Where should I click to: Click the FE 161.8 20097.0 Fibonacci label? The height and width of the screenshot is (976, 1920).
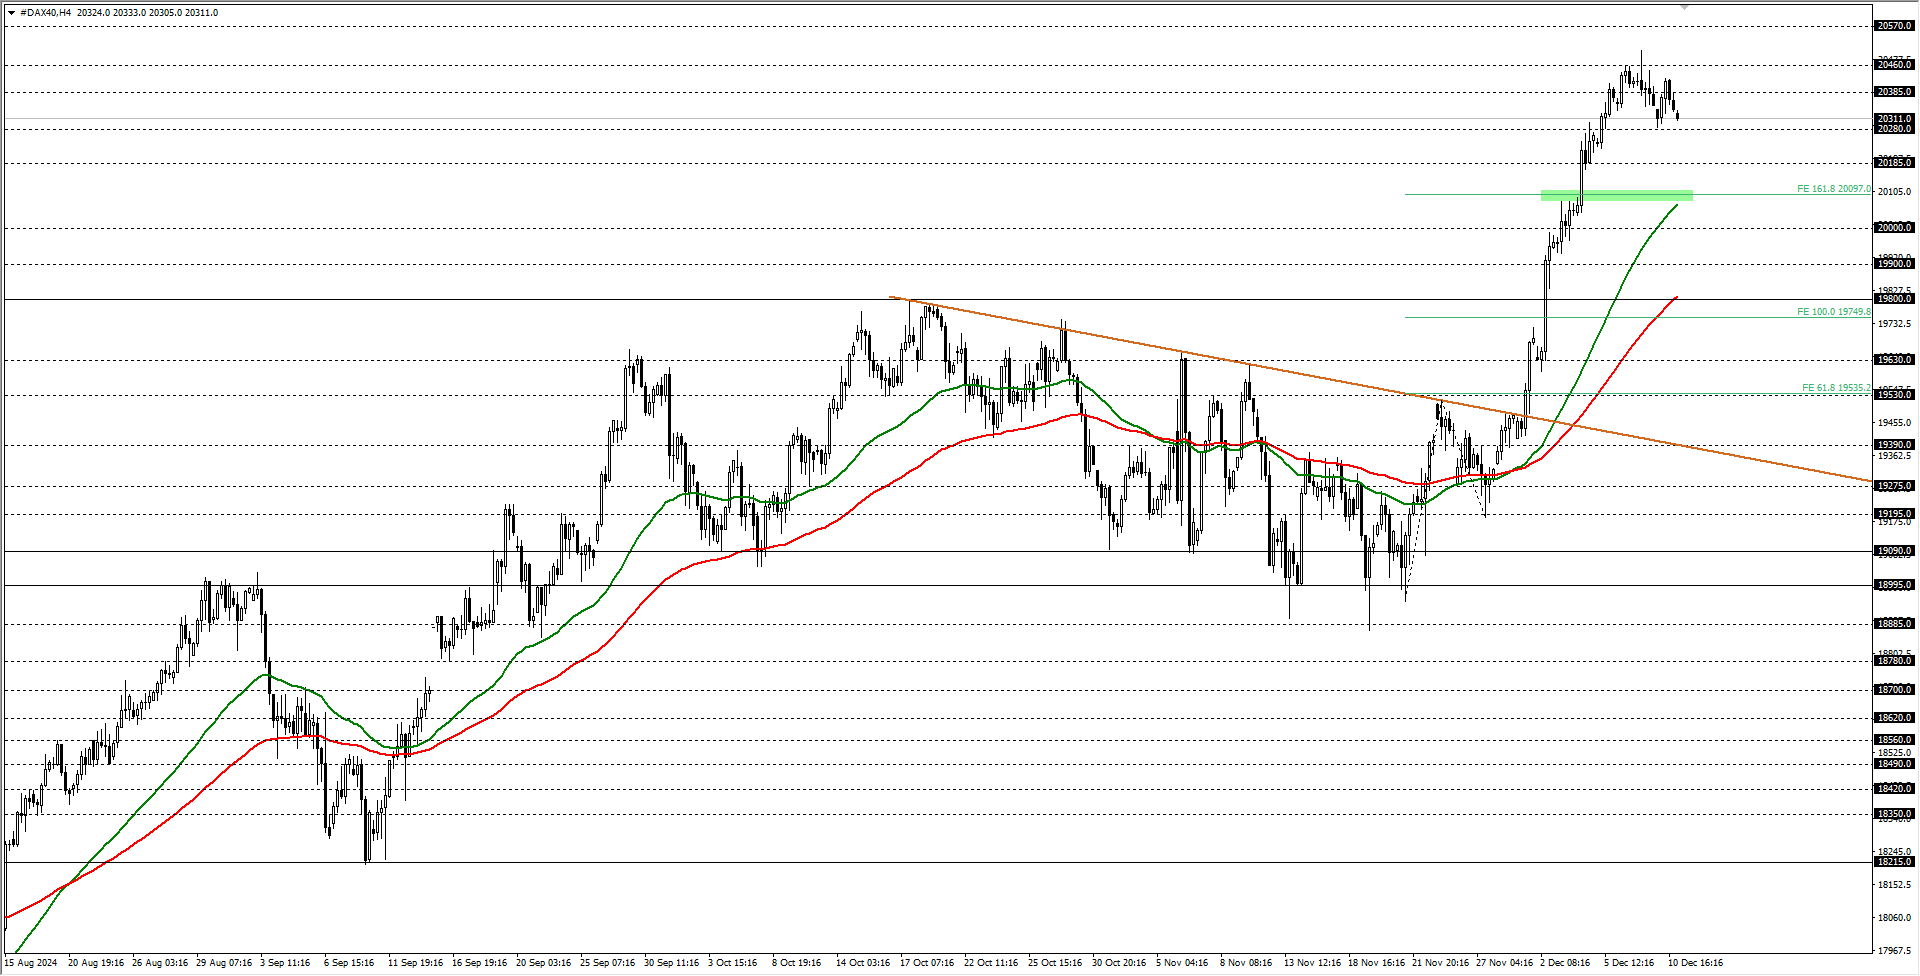tap(1833, 188)
